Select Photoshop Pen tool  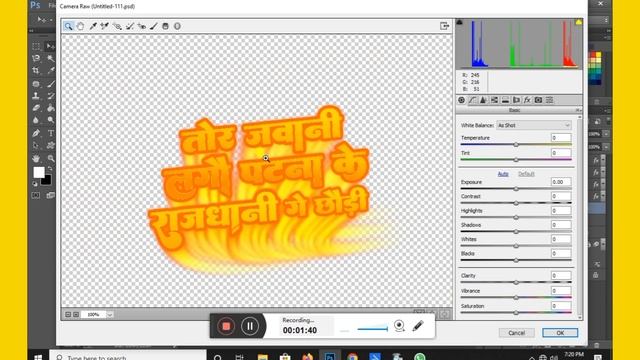[36, 133]
